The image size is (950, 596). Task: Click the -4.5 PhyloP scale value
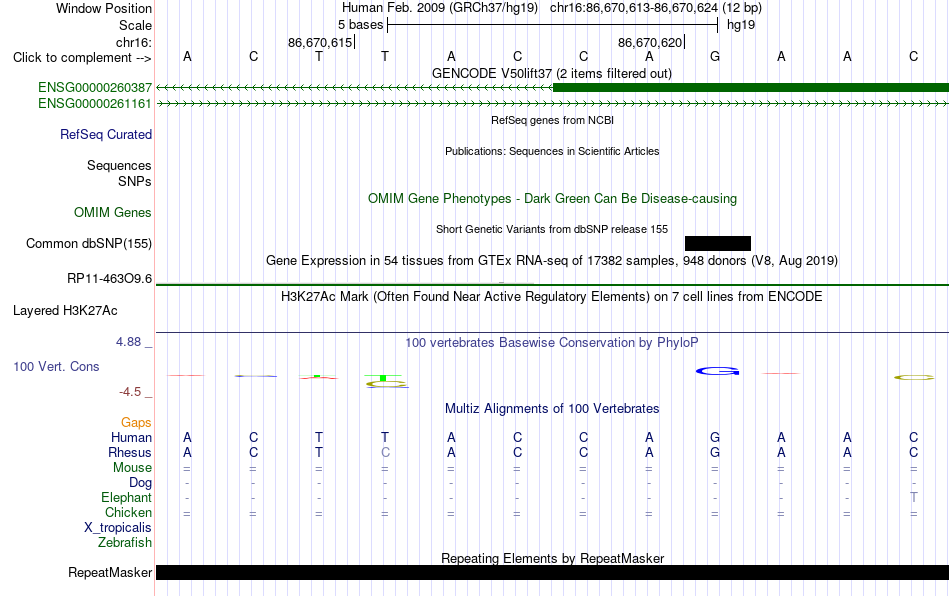(x=130, y=392)
